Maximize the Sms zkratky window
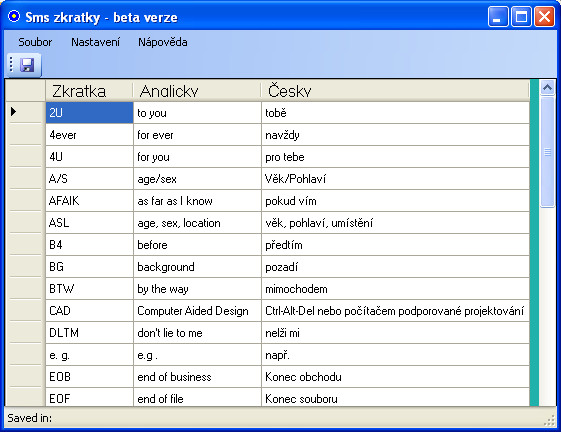561x432 pixels. (521, 16)
